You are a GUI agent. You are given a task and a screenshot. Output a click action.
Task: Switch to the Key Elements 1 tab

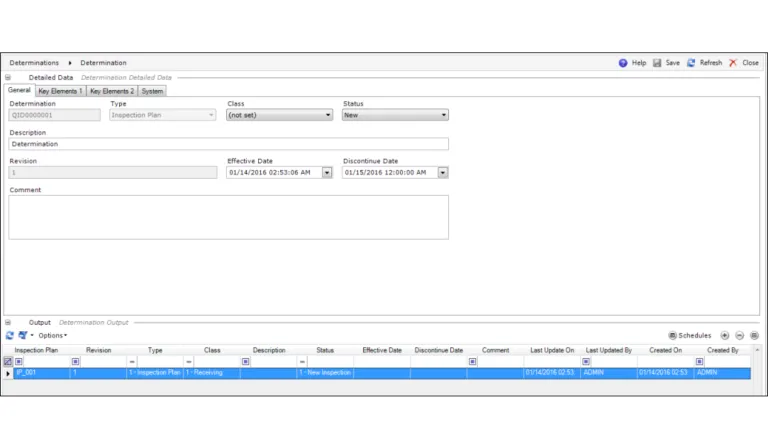pyautogui.click(x=60, y=91)
